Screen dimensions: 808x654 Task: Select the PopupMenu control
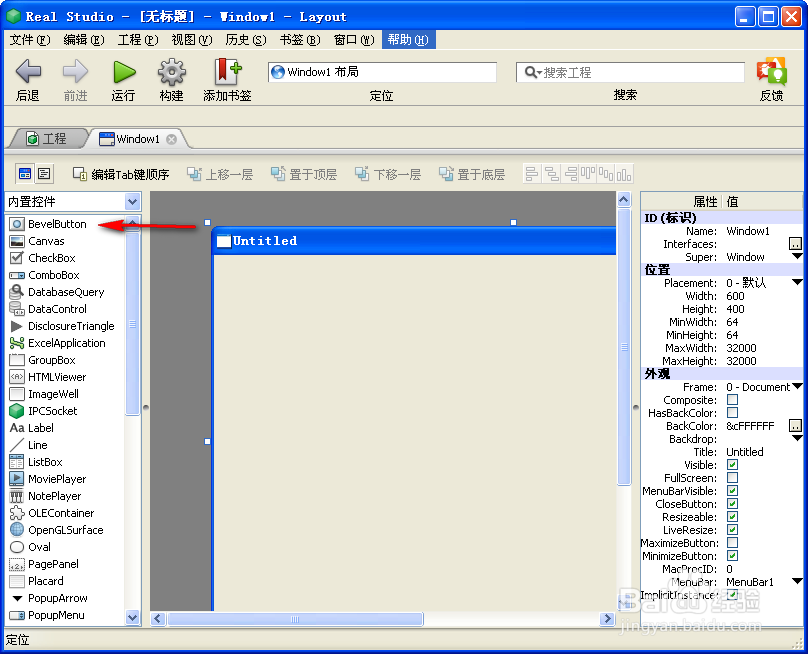(56, 615)
